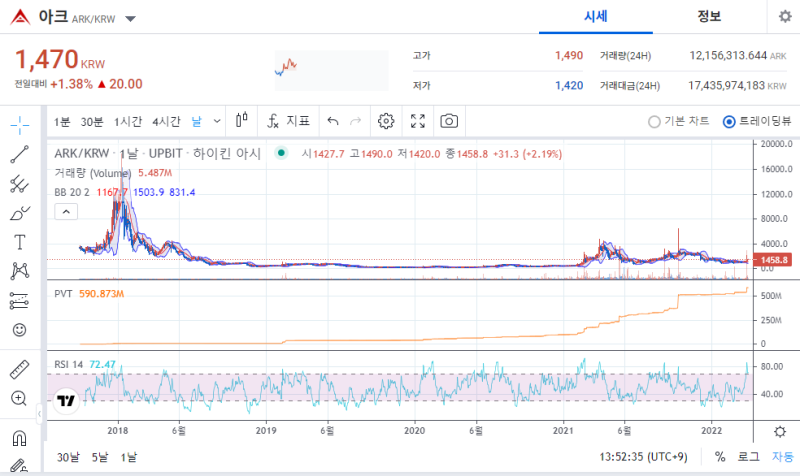
Task: Open price axis settings gear
Action: pos(780,432)
